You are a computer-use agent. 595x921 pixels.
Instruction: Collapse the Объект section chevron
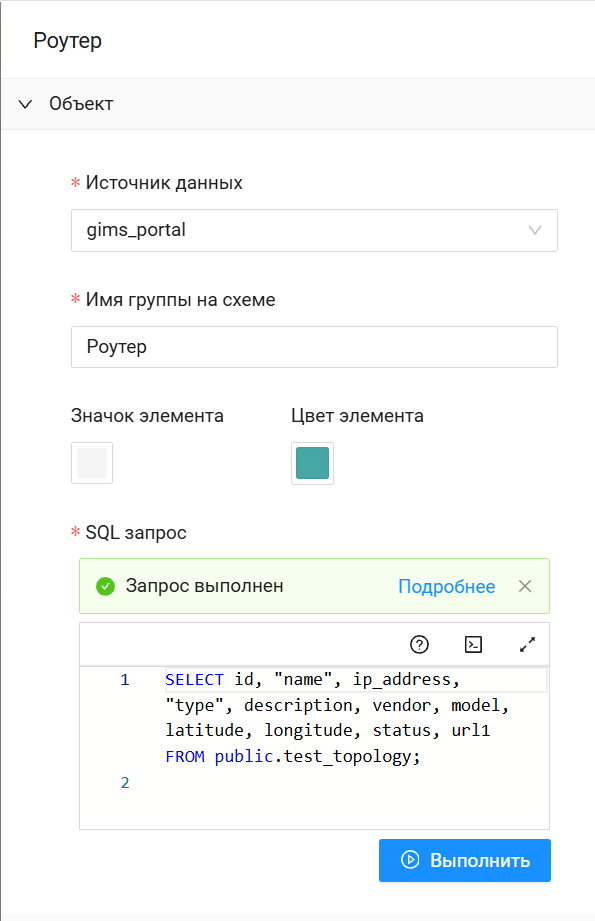(25, 104)
